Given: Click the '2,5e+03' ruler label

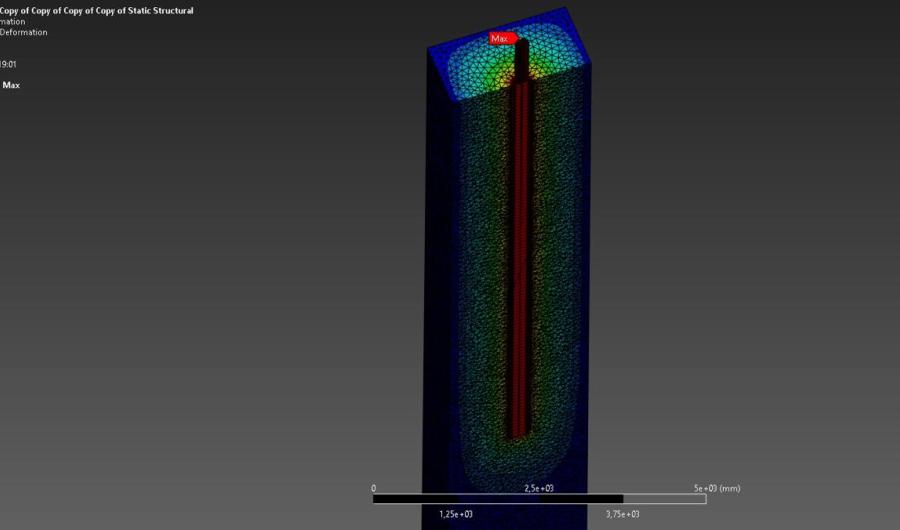Looking at the screenshot, I should point(539,488).
